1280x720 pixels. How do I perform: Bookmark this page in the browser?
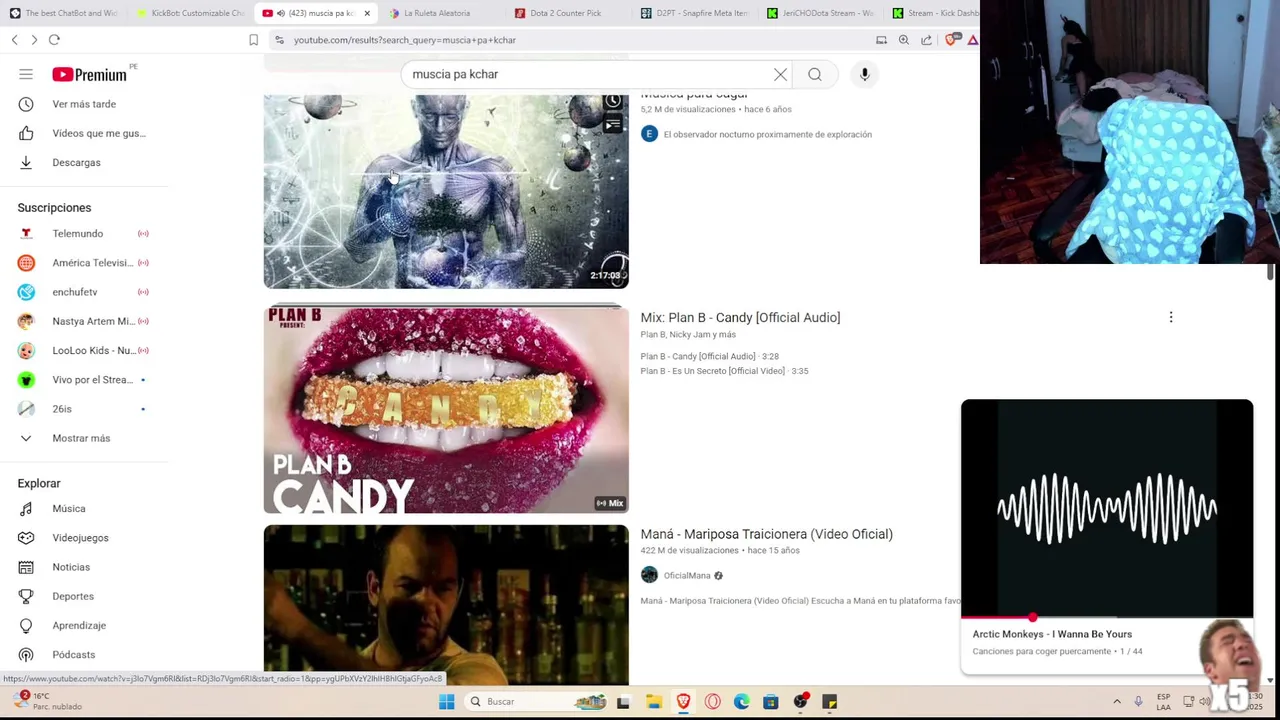coord(253,40)
